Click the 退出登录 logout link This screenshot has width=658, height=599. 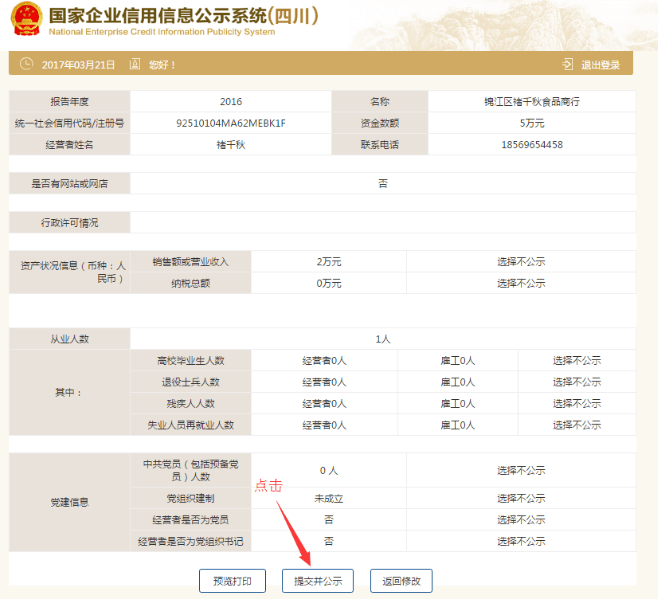click(x=601, y=65)
